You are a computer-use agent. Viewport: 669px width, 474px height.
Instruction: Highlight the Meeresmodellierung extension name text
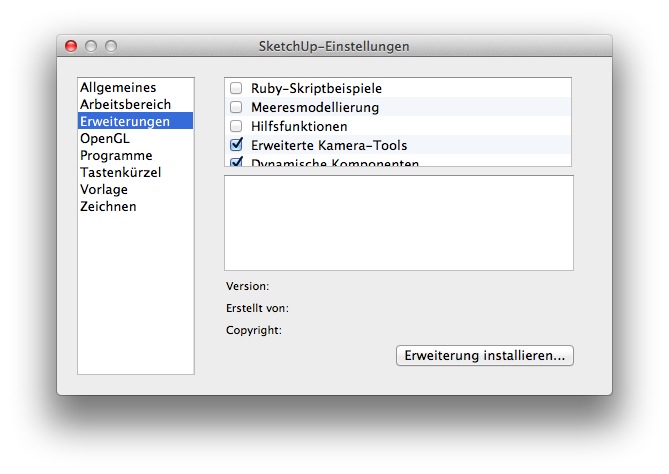(x=315, y=108)
